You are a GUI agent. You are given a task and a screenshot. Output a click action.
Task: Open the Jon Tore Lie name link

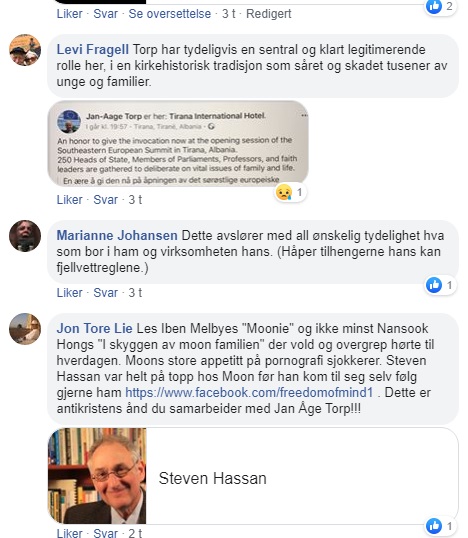coord(94,328)
